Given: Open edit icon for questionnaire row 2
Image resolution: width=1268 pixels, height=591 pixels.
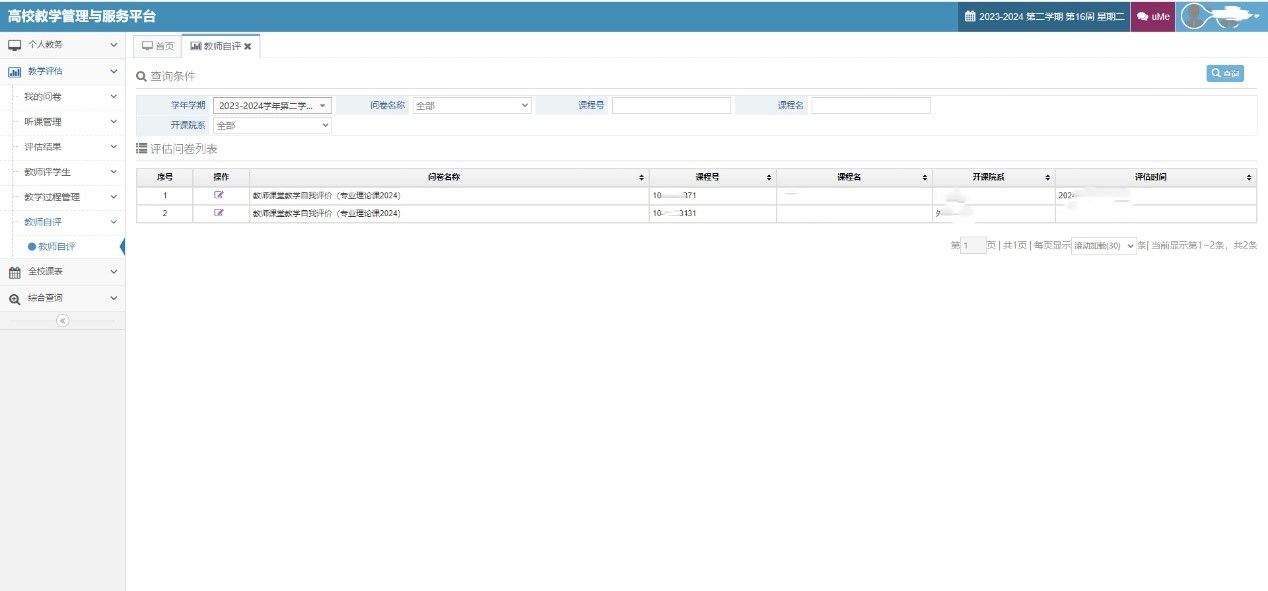Looking at the screenshot, I should 219,213.
